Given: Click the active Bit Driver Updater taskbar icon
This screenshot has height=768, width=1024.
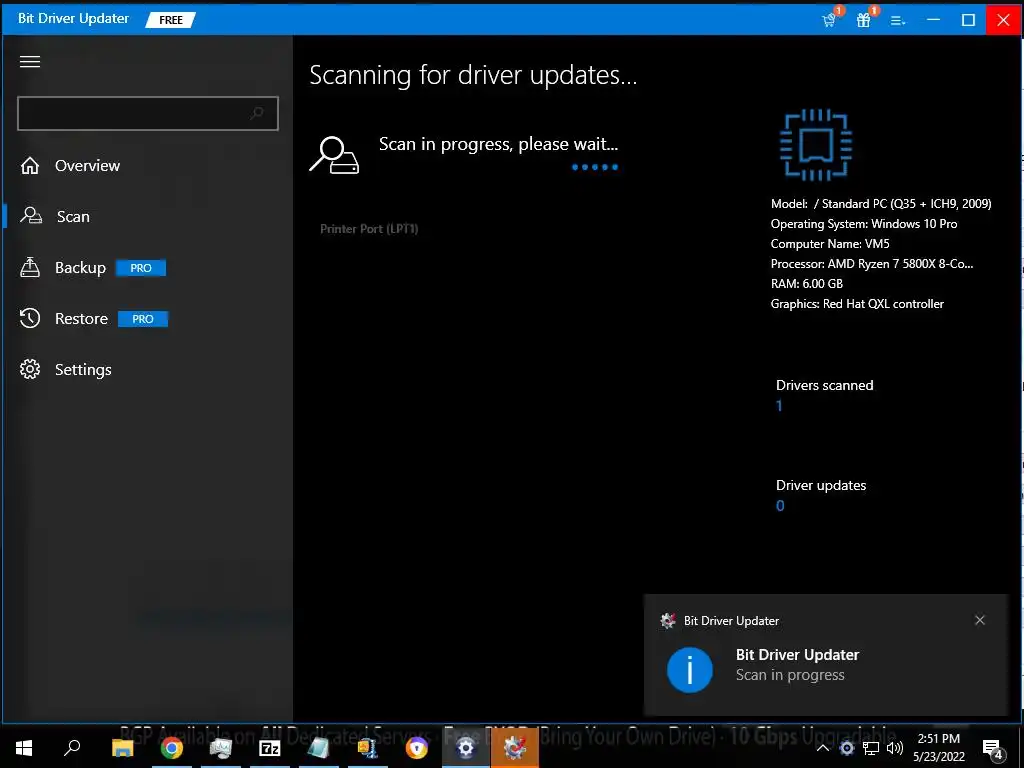Looking at the screenshot, I should pos(515,748).
